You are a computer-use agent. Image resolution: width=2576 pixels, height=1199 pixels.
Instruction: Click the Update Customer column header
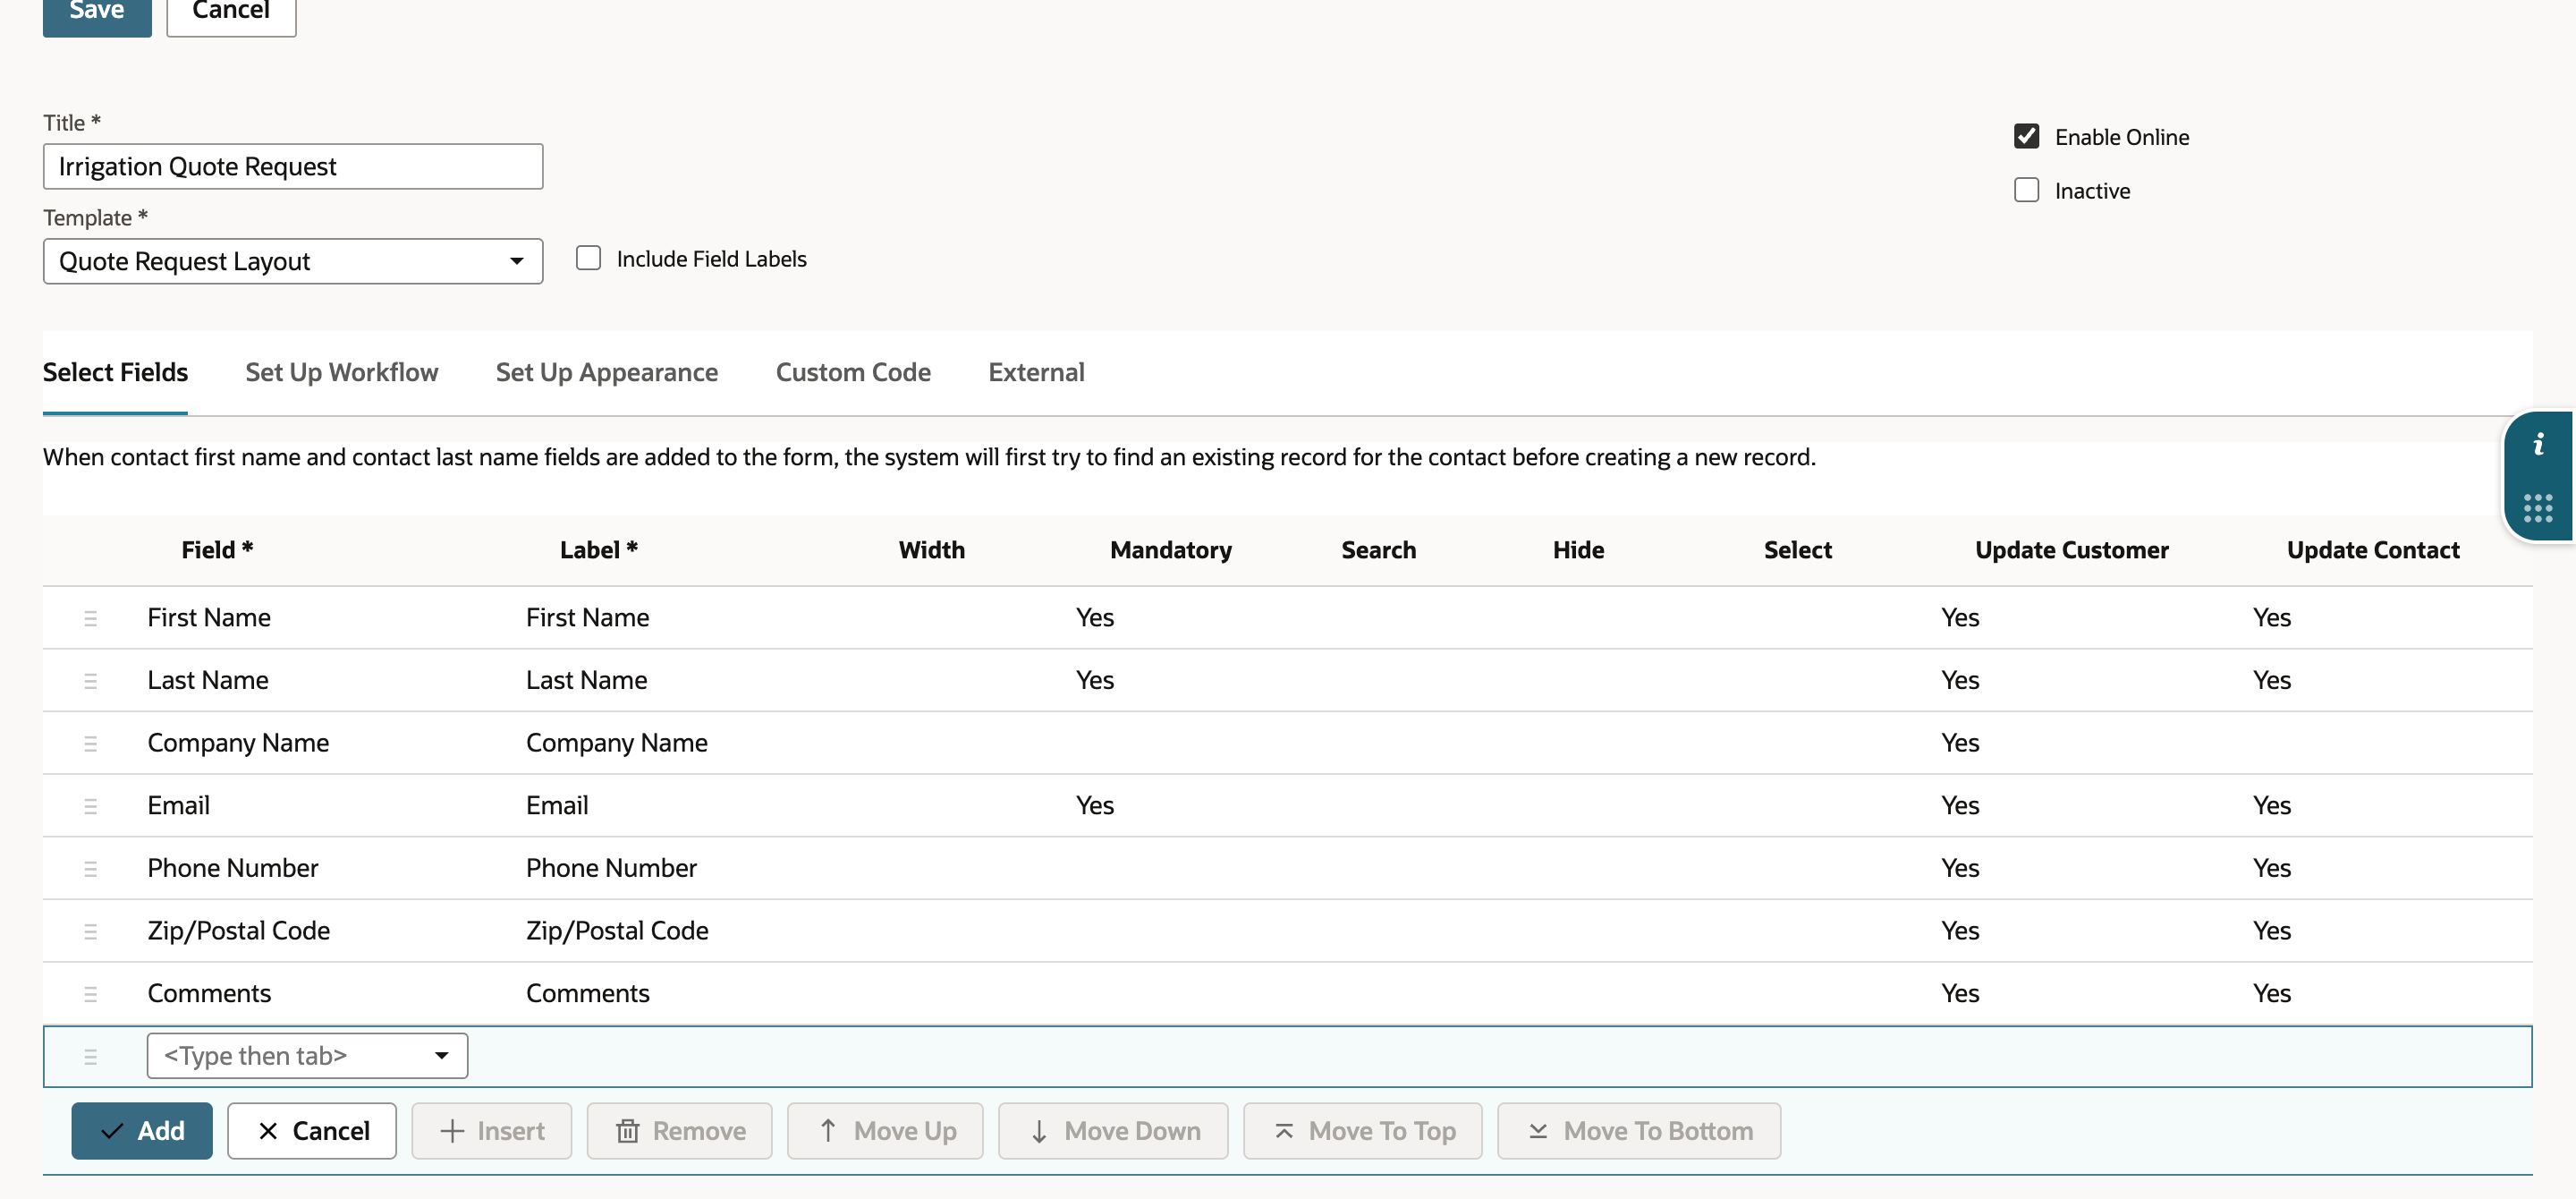click(x=2072, y=550)
